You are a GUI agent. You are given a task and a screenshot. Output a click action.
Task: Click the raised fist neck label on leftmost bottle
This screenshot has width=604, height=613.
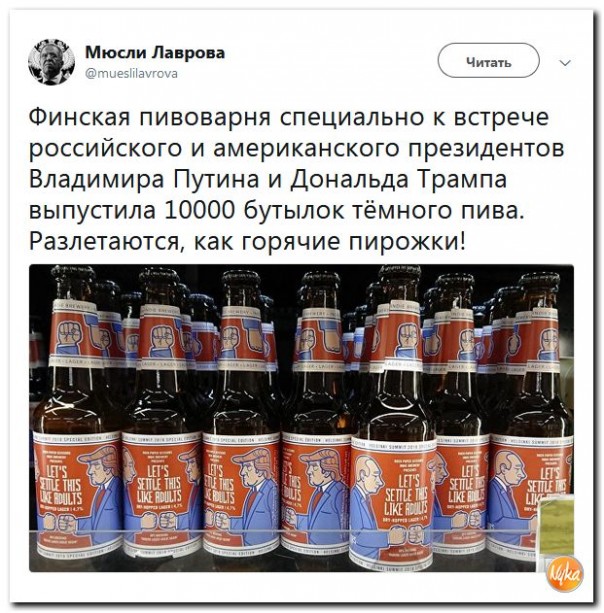pos(72,333)
